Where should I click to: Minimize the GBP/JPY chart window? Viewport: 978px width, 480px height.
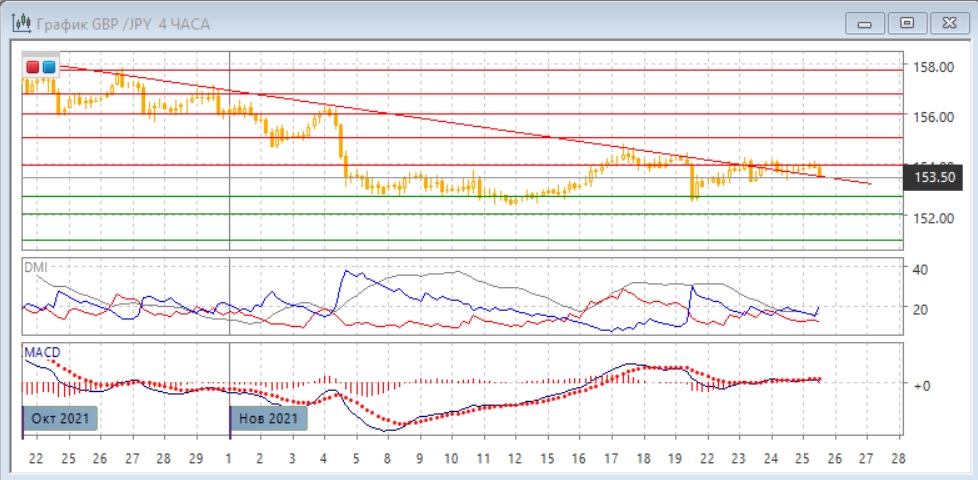pos(866,22)
